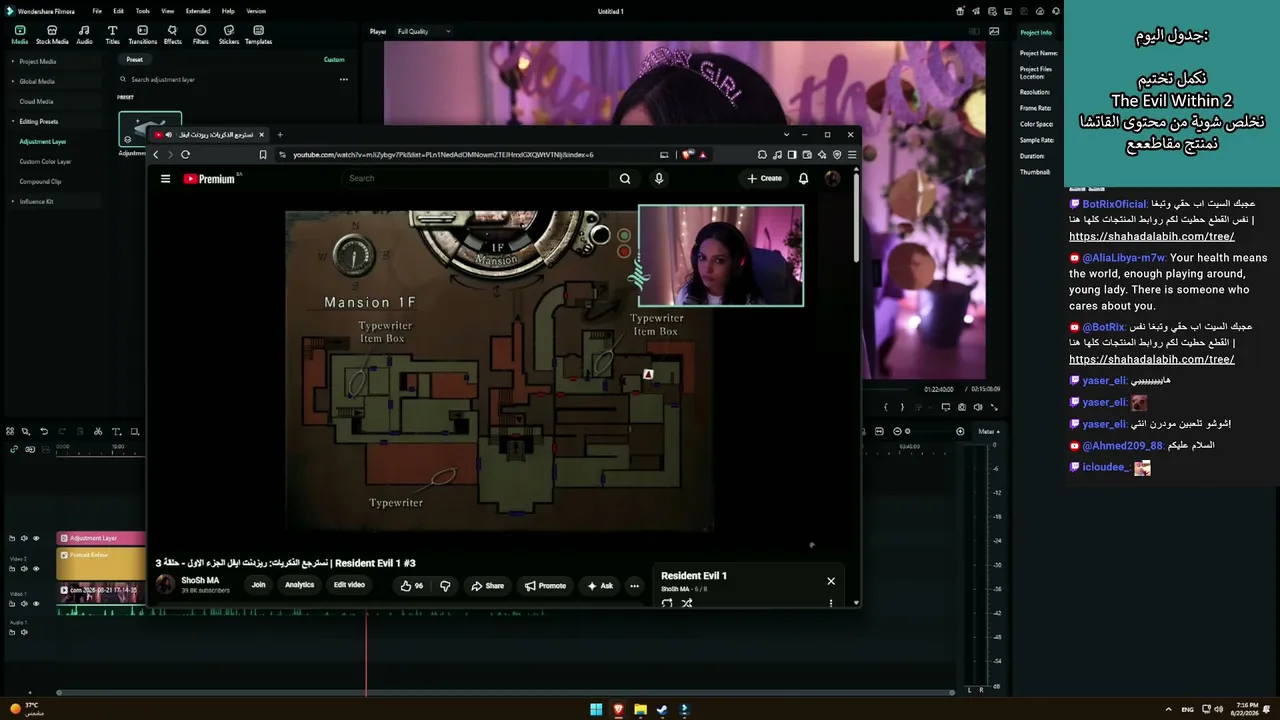Select the Media tab icon in Filmora
This screenshot has width=1280, height=720.
click(x=19, y=35)
